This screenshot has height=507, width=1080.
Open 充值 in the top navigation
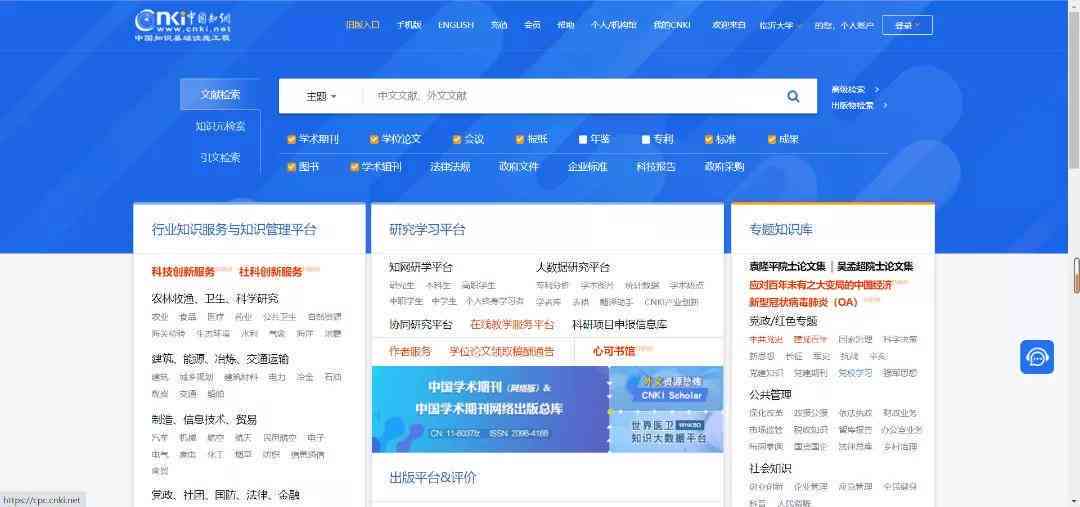[499, 25]
